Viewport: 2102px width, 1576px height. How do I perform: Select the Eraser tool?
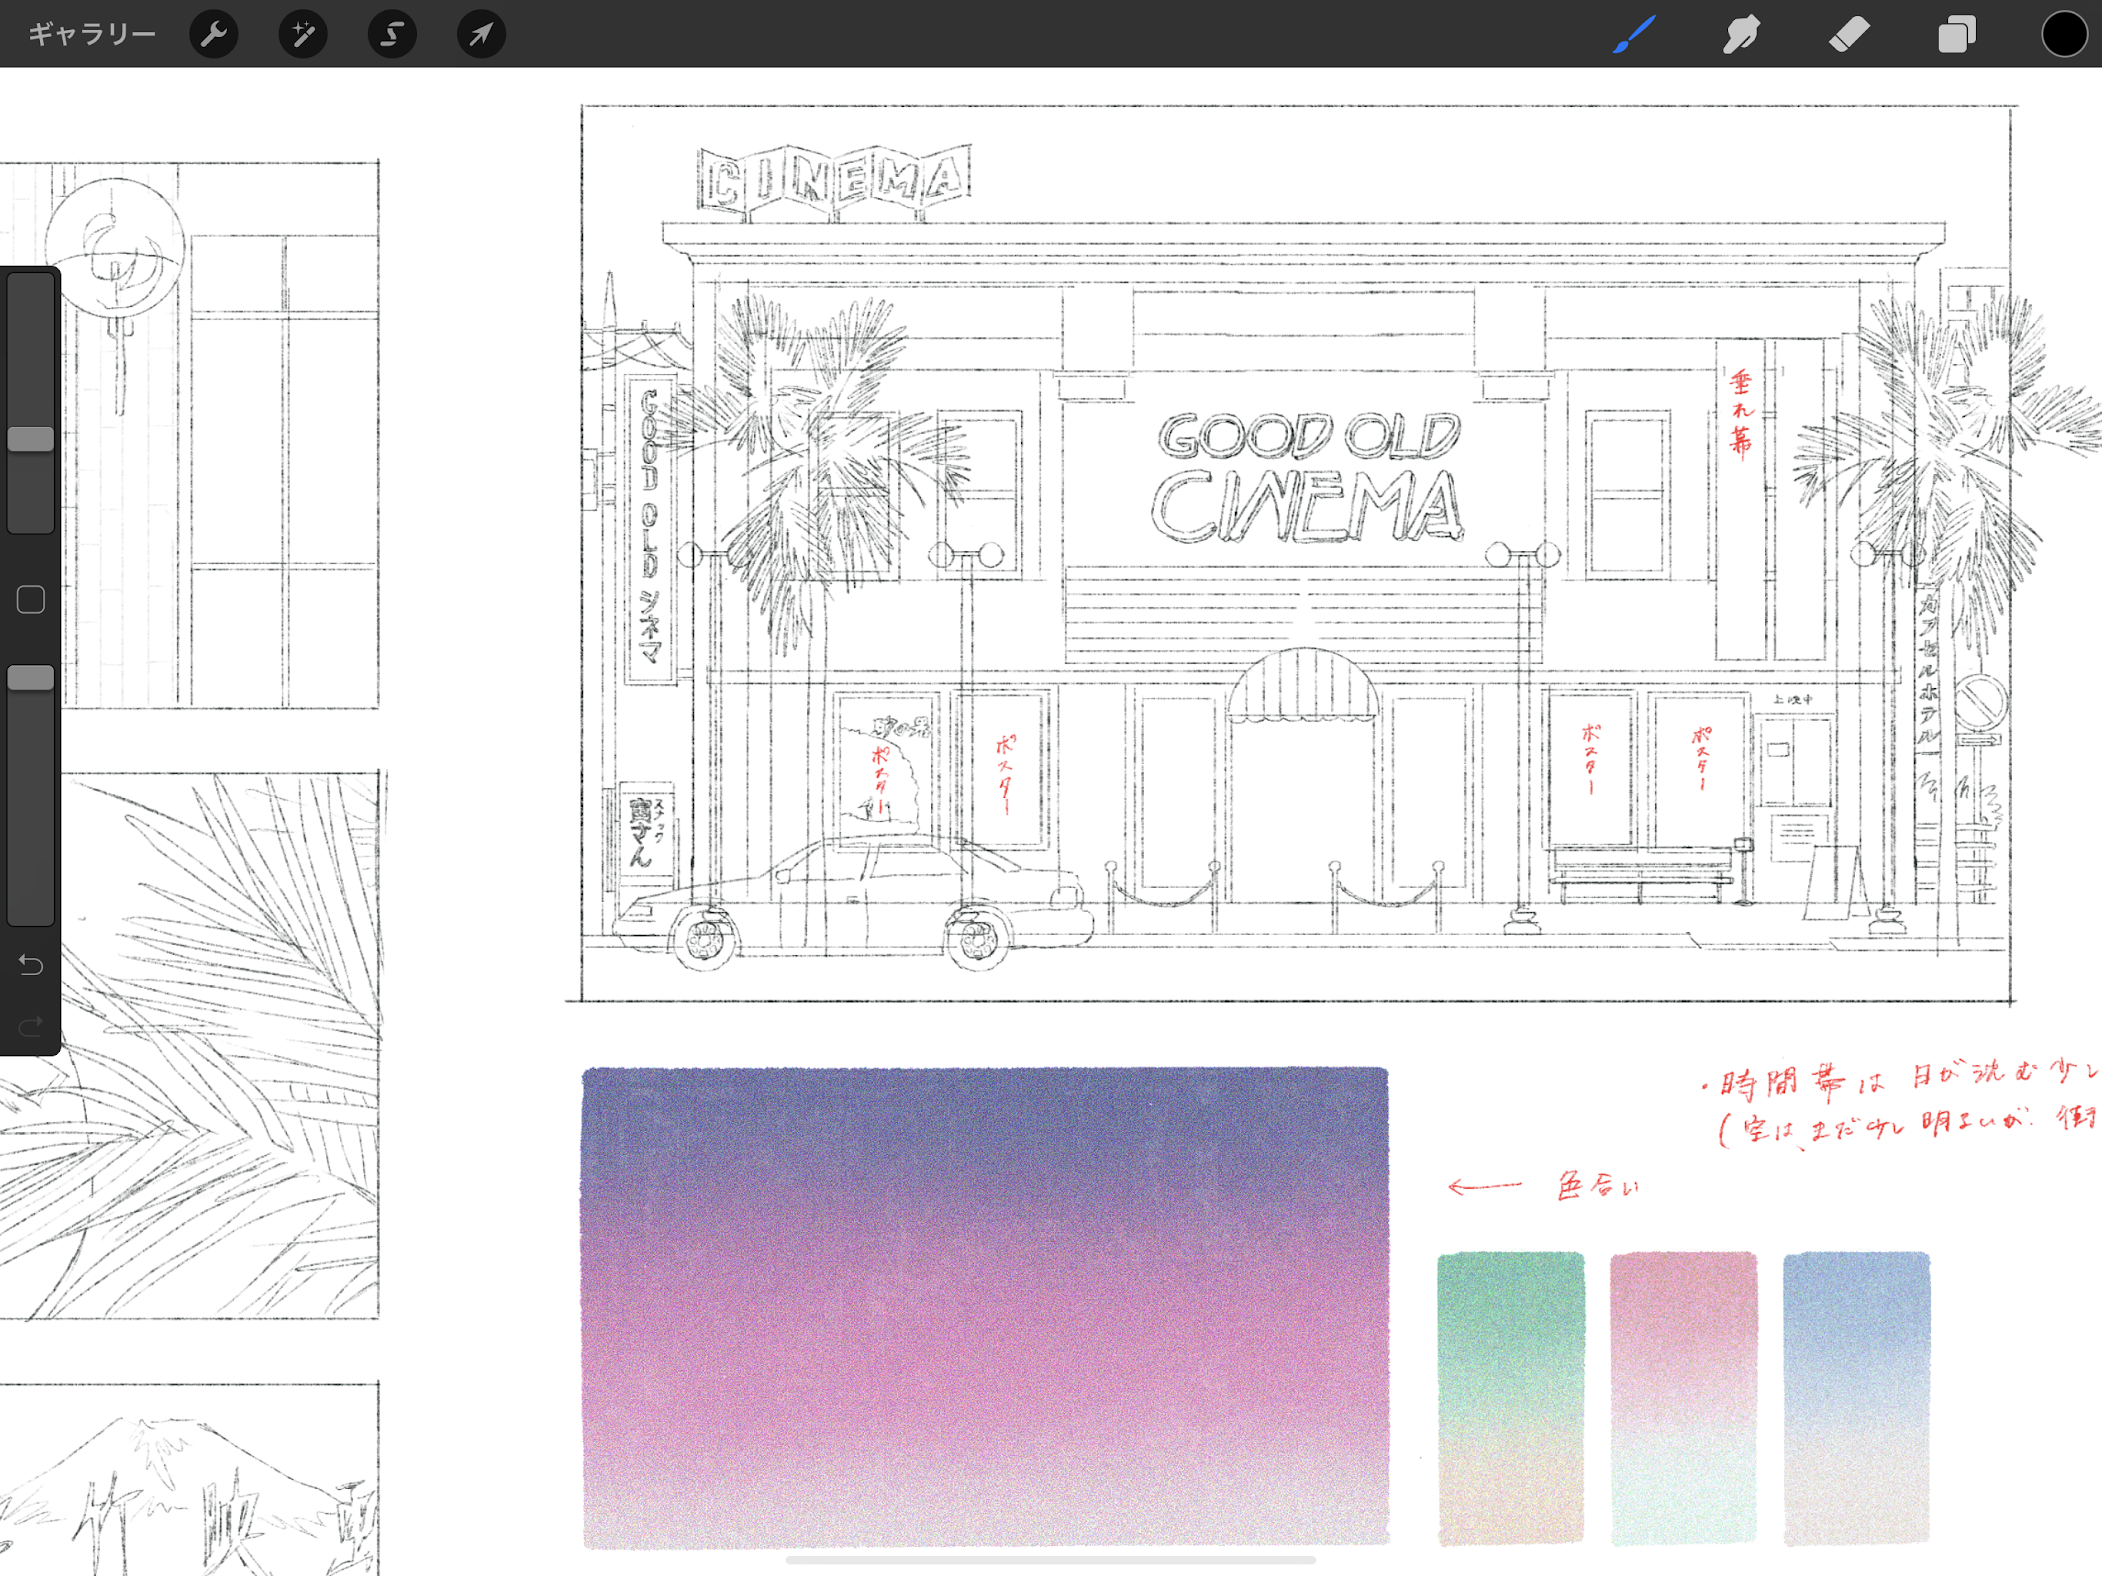tap(1849, 34)
